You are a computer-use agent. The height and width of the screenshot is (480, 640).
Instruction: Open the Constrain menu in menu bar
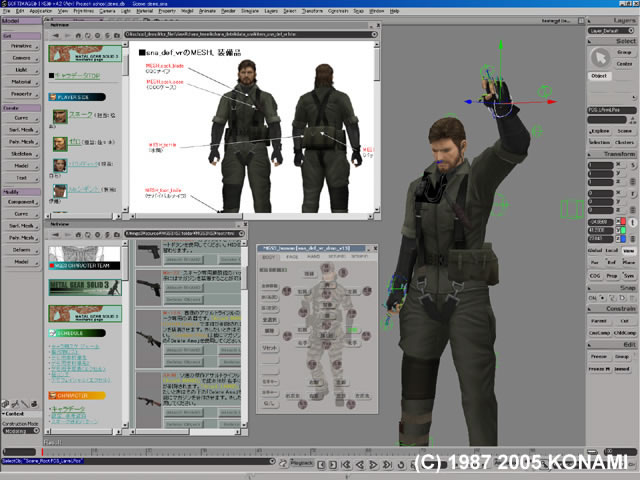click(x=338, y=11)
